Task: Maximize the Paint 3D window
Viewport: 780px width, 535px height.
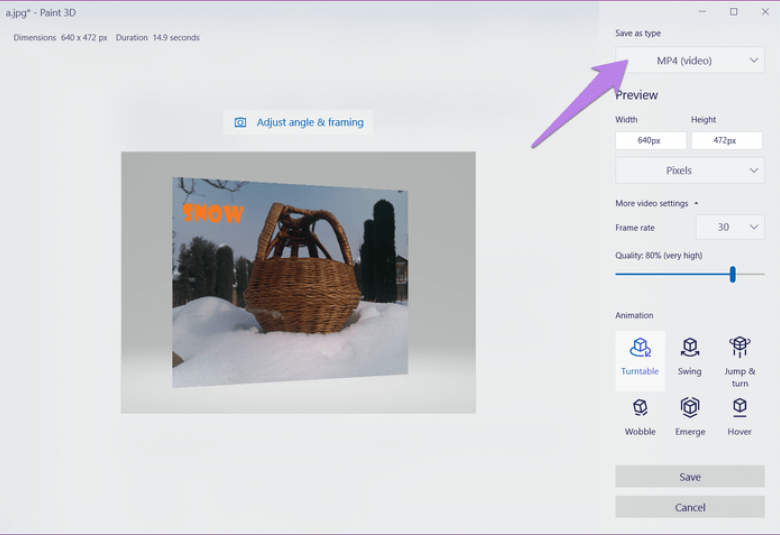Action: point(734,12)
